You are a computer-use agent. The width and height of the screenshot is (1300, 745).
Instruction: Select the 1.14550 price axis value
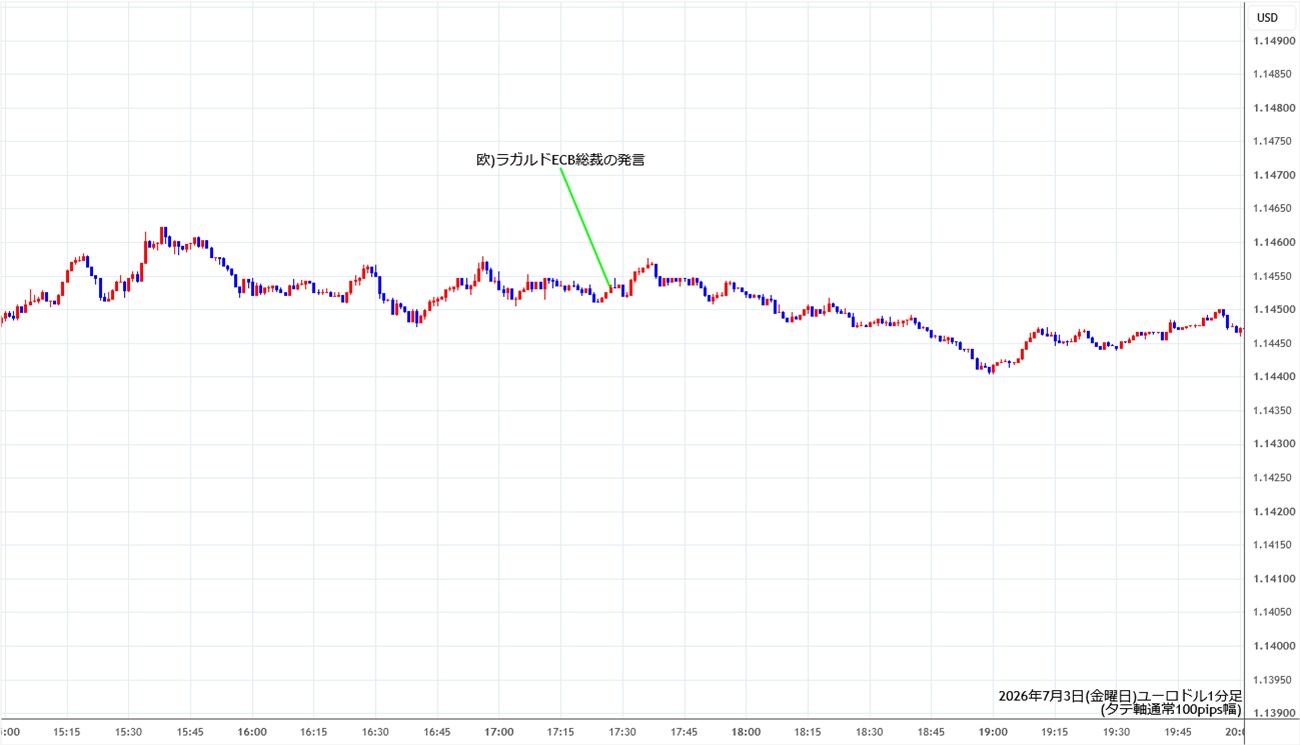1274,276
